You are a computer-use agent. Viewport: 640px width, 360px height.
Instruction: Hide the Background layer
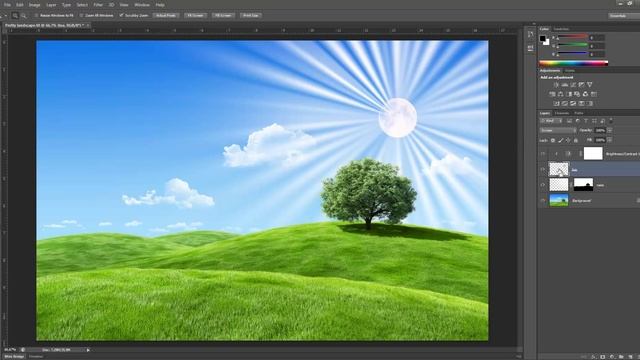click(x=543, y=200)
